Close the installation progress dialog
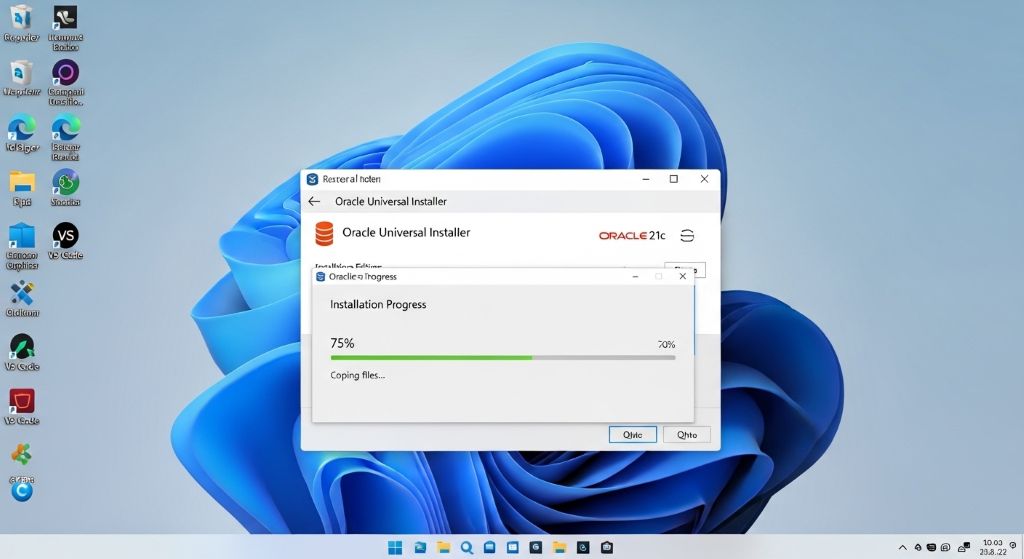This screenshot has width=1024, height=559. click(x=682, y=276)
